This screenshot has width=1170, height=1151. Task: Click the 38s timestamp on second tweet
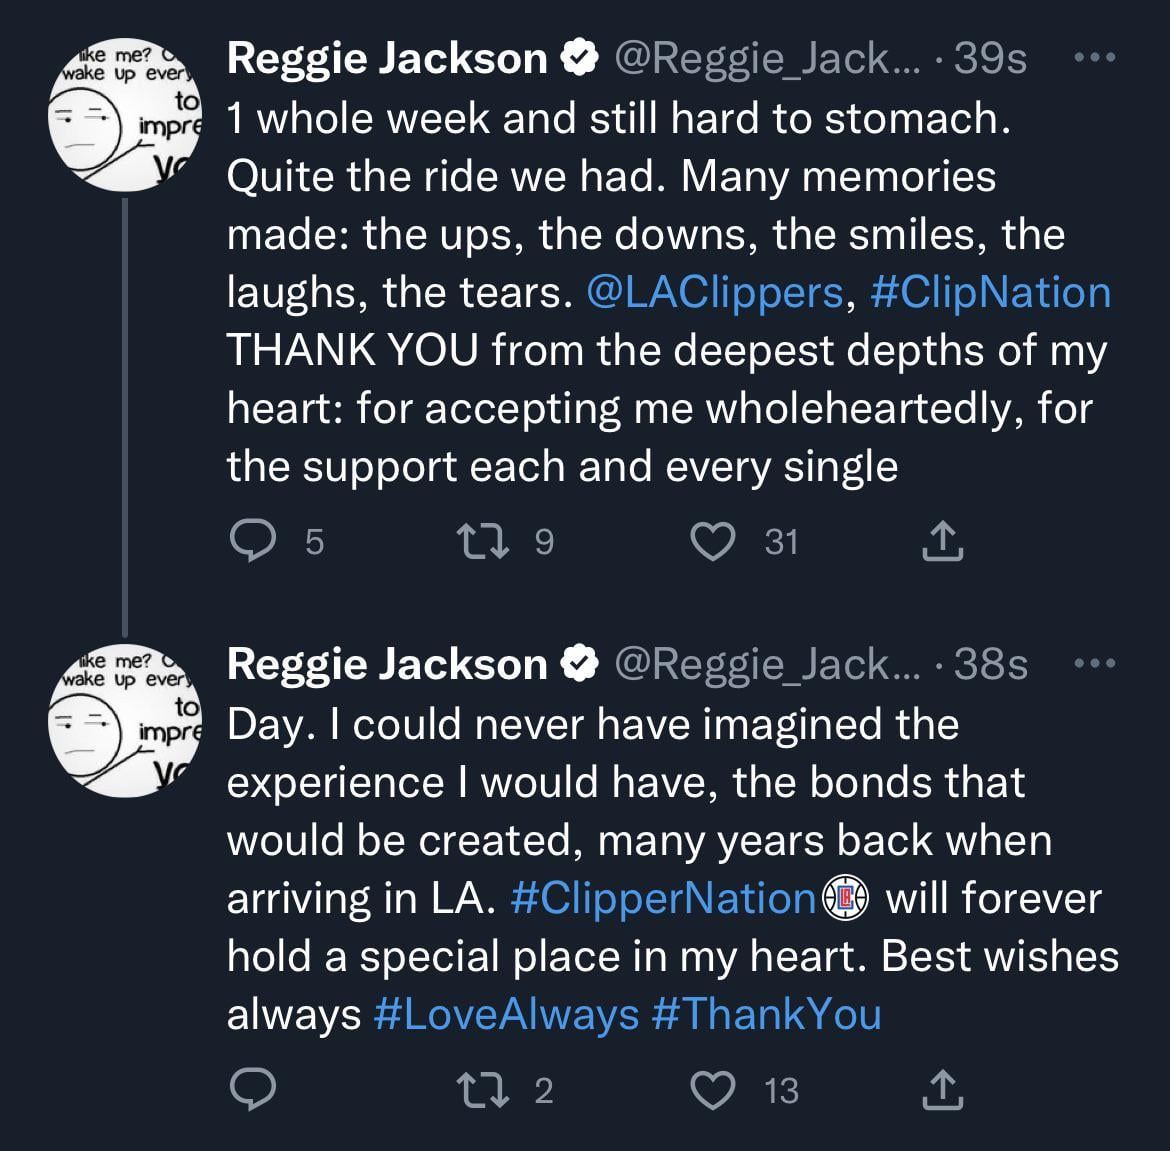[x=990, y=664]
